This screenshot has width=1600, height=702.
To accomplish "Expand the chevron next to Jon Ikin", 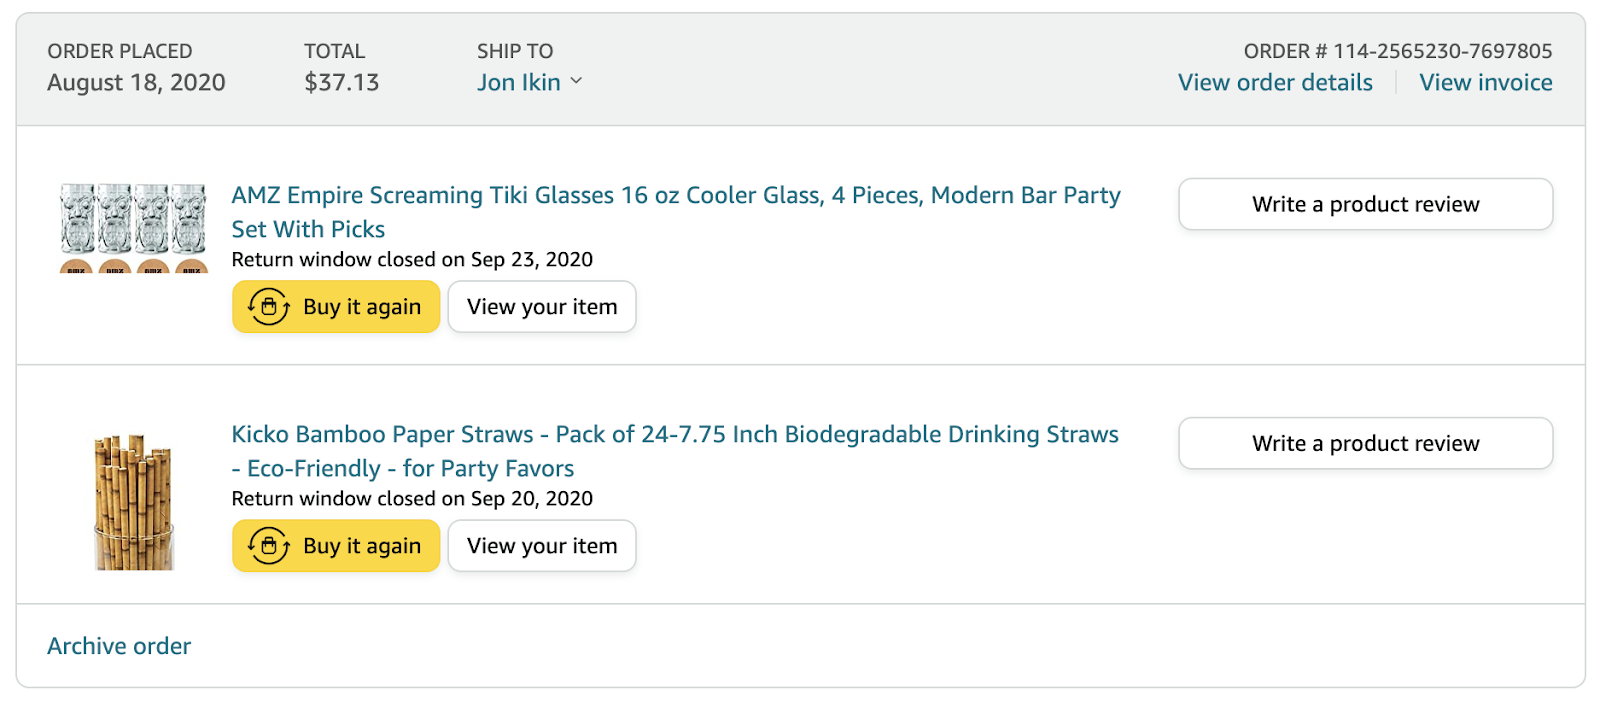I will point(576,82).
